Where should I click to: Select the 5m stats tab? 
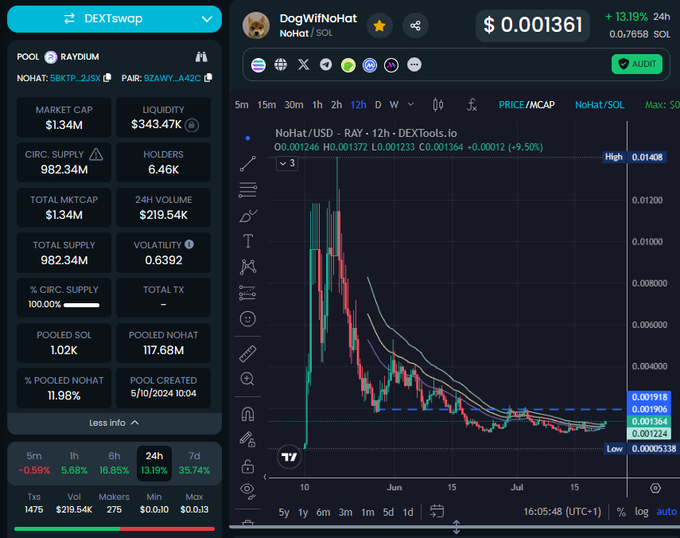tap(34, 463)
